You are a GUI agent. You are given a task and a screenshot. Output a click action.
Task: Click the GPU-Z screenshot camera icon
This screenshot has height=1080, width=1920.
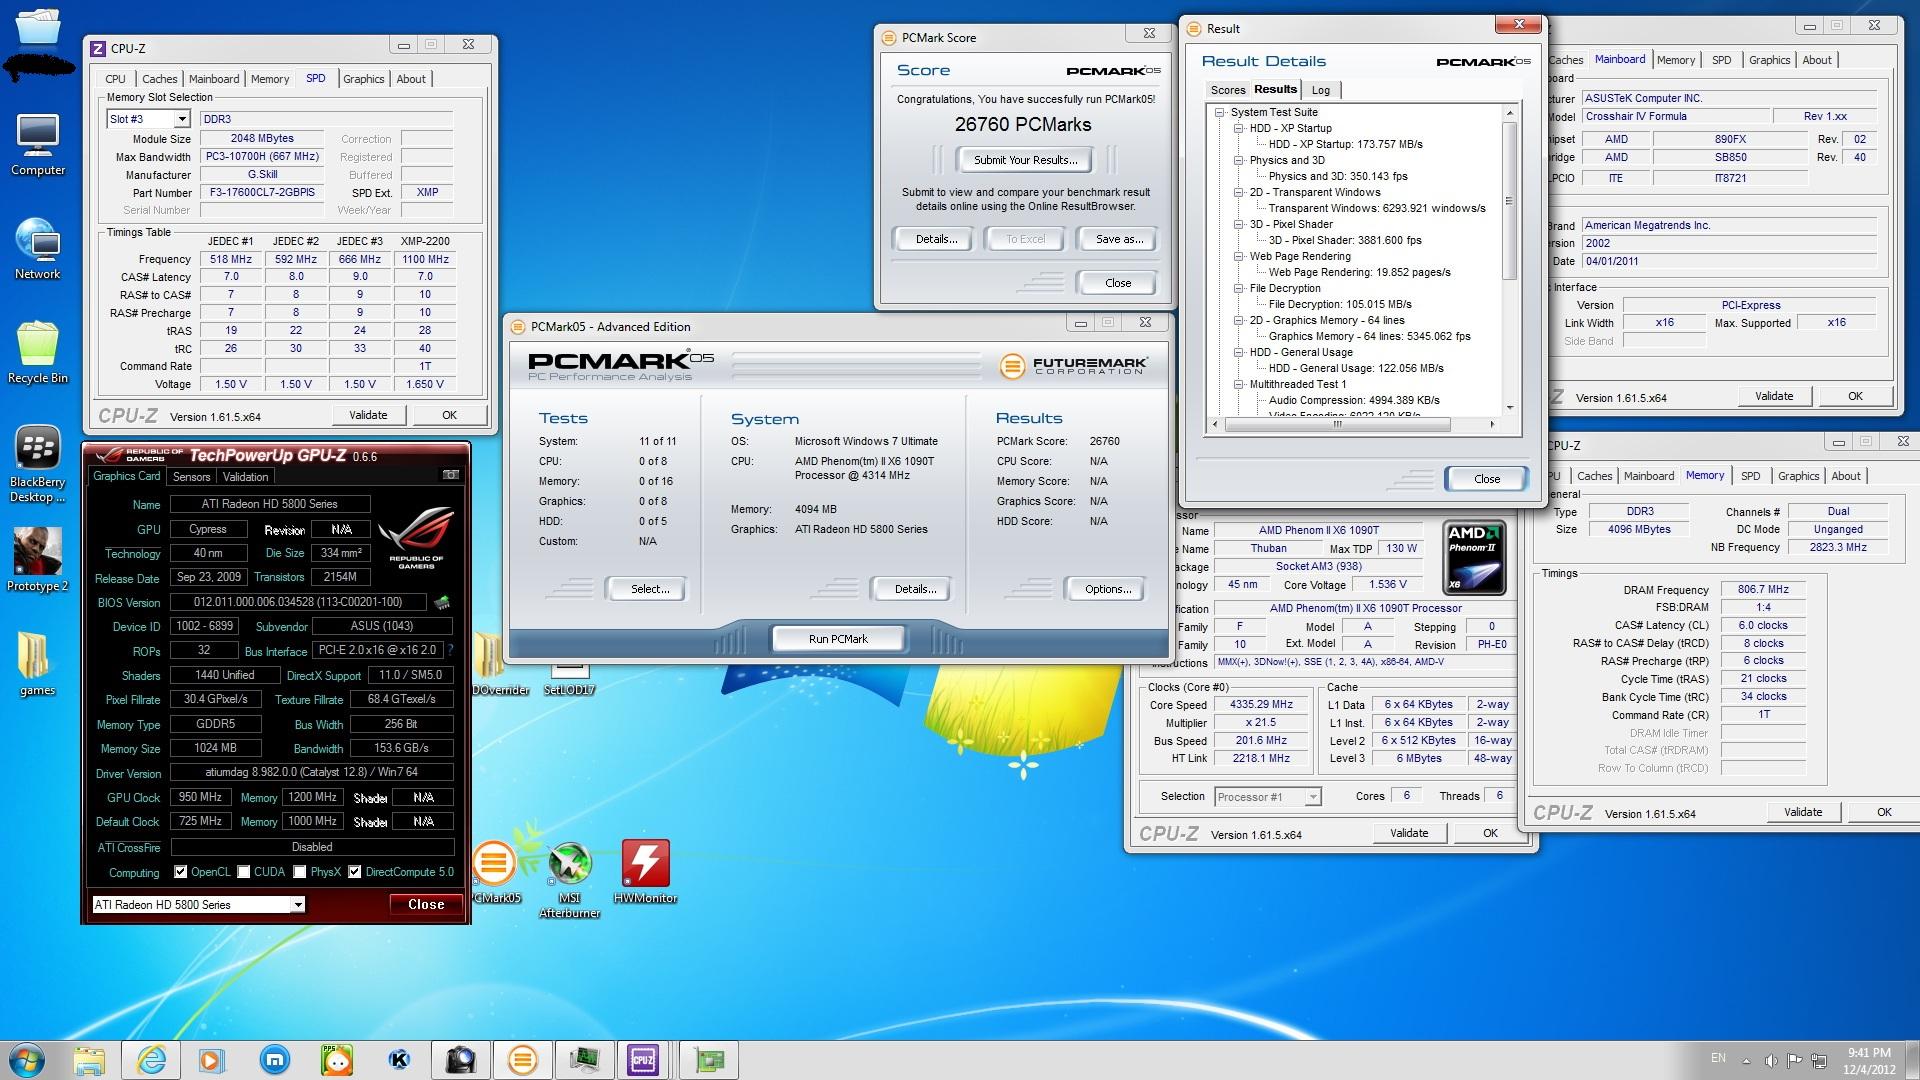pos(451,475)
